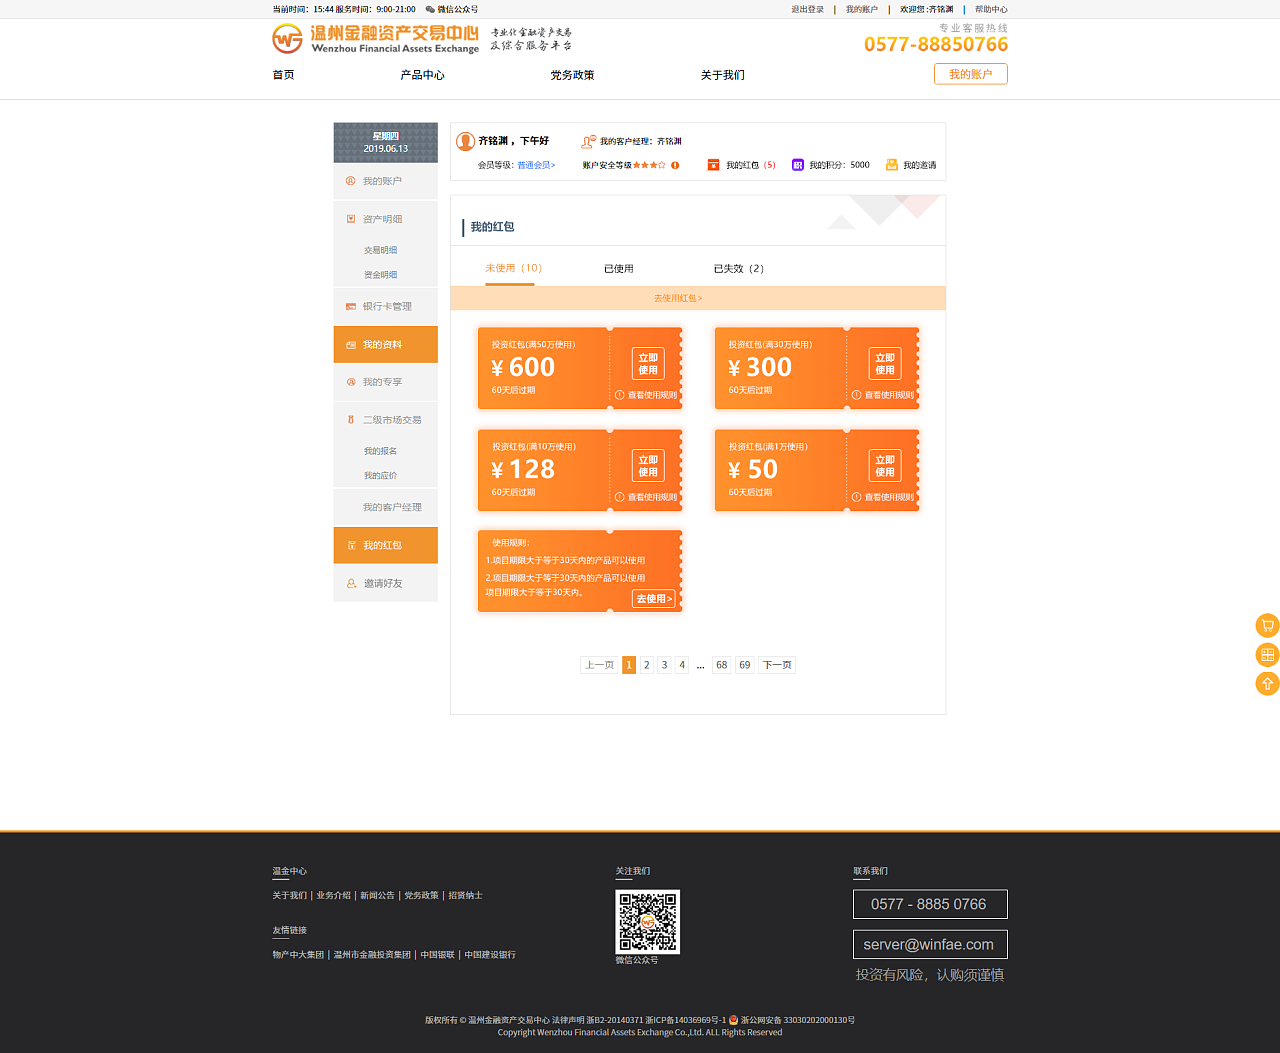Switch to the 已使用 tab
Screen dimensions: 1280x1053
coord(618,269)
